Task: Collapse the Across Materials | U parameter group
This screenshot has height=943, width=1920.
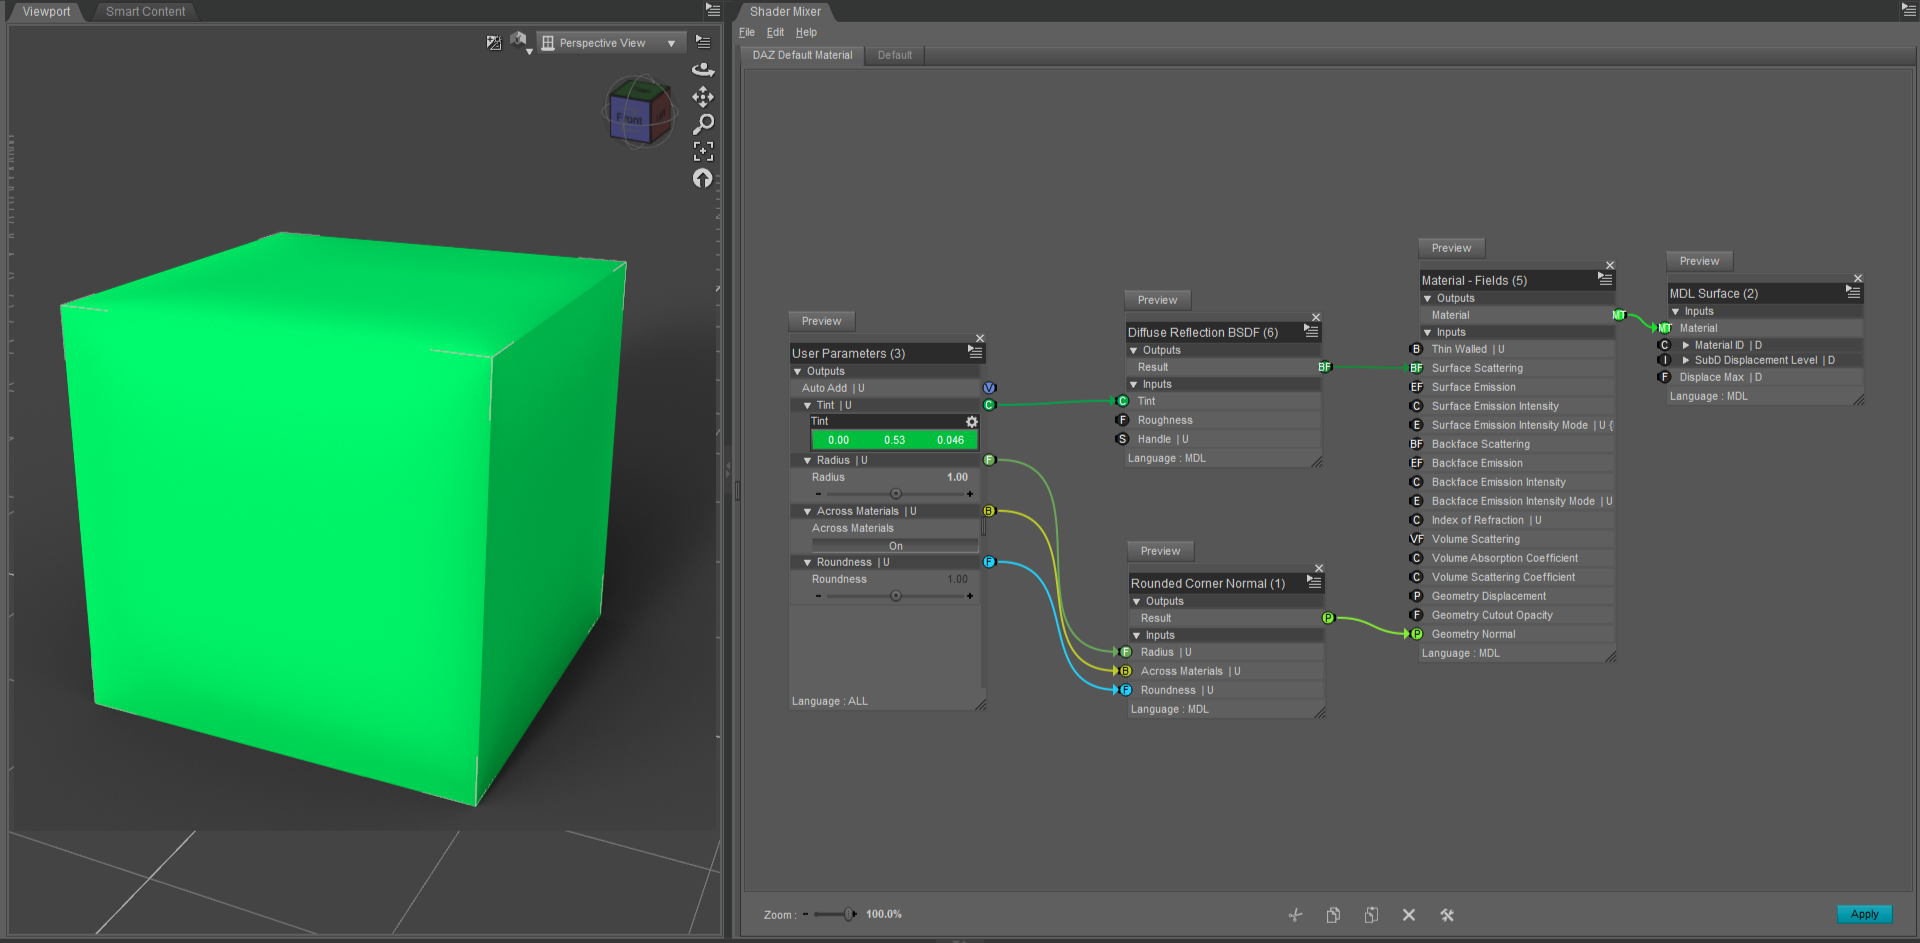Action: [807, 511]
